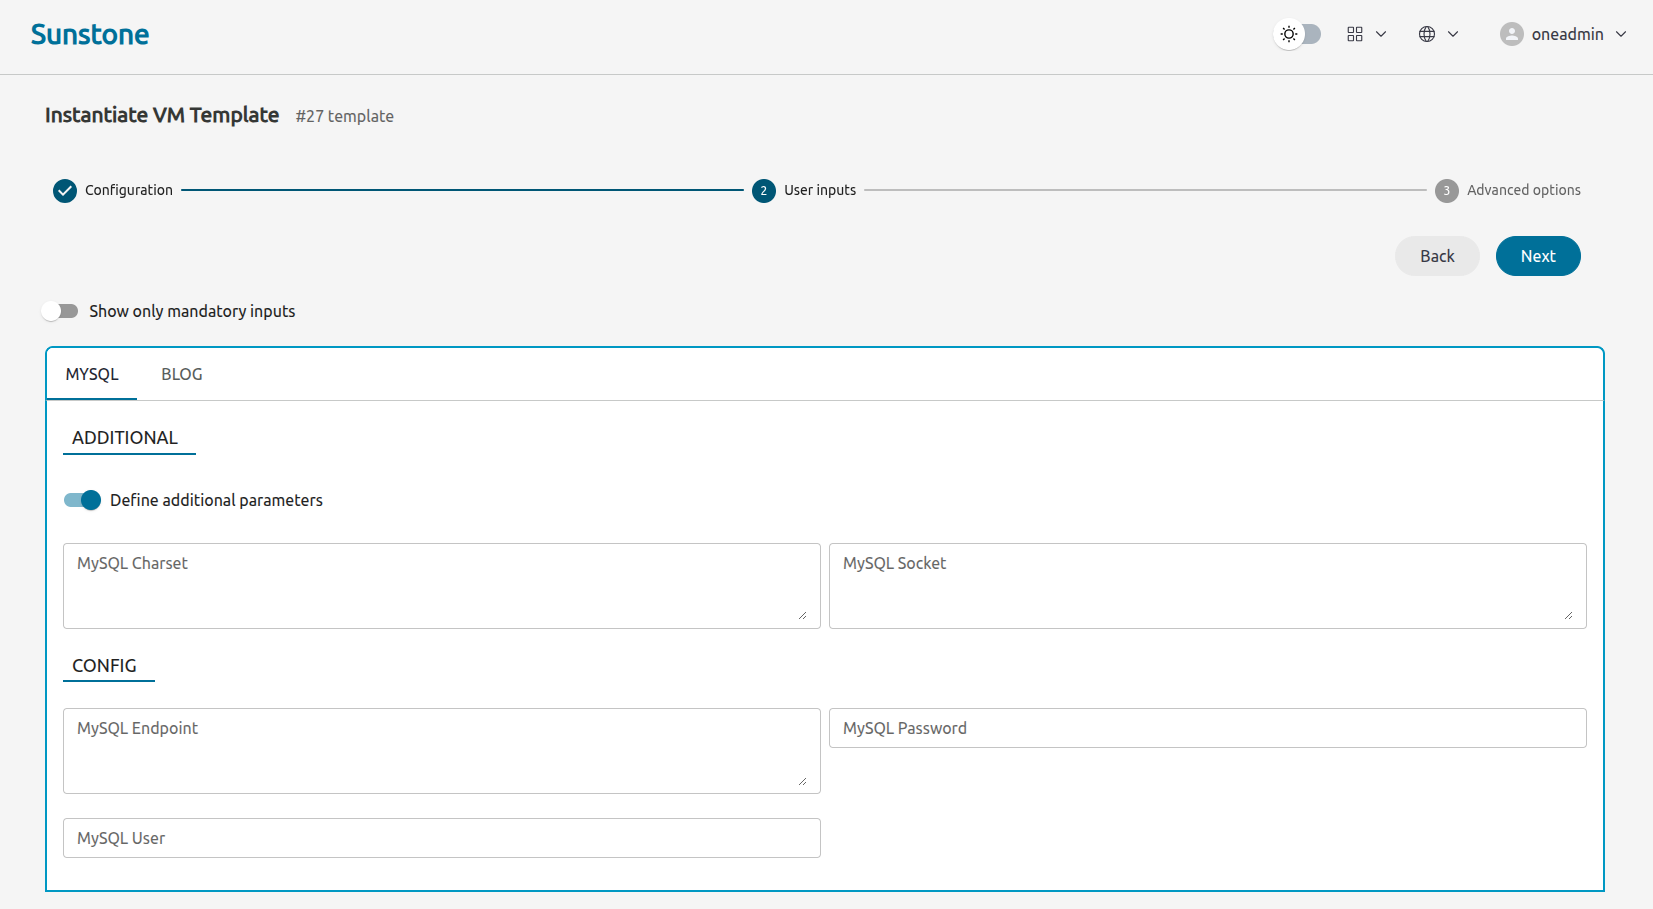Open the apps grid icon
The width and height of the screenshot is (1653, 909).
1355,33
